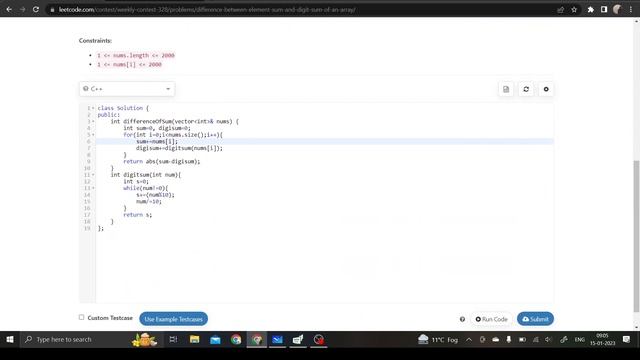Click the line 'return abs(sum-digisum);'
This screenshot has width=640, height=360.
(x=162, y=162)
